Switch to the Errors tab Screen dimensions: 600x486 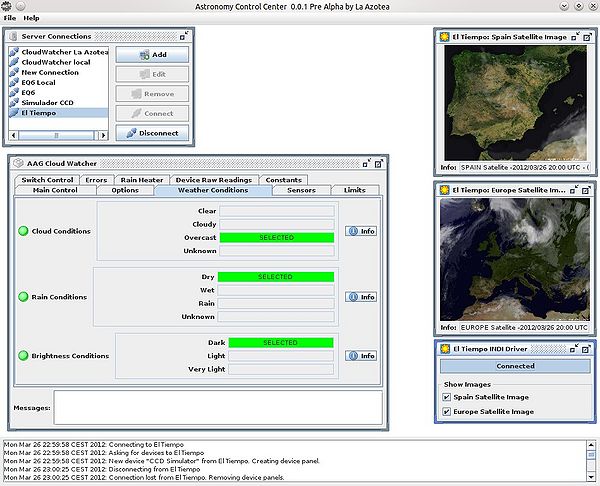point(96,180)
